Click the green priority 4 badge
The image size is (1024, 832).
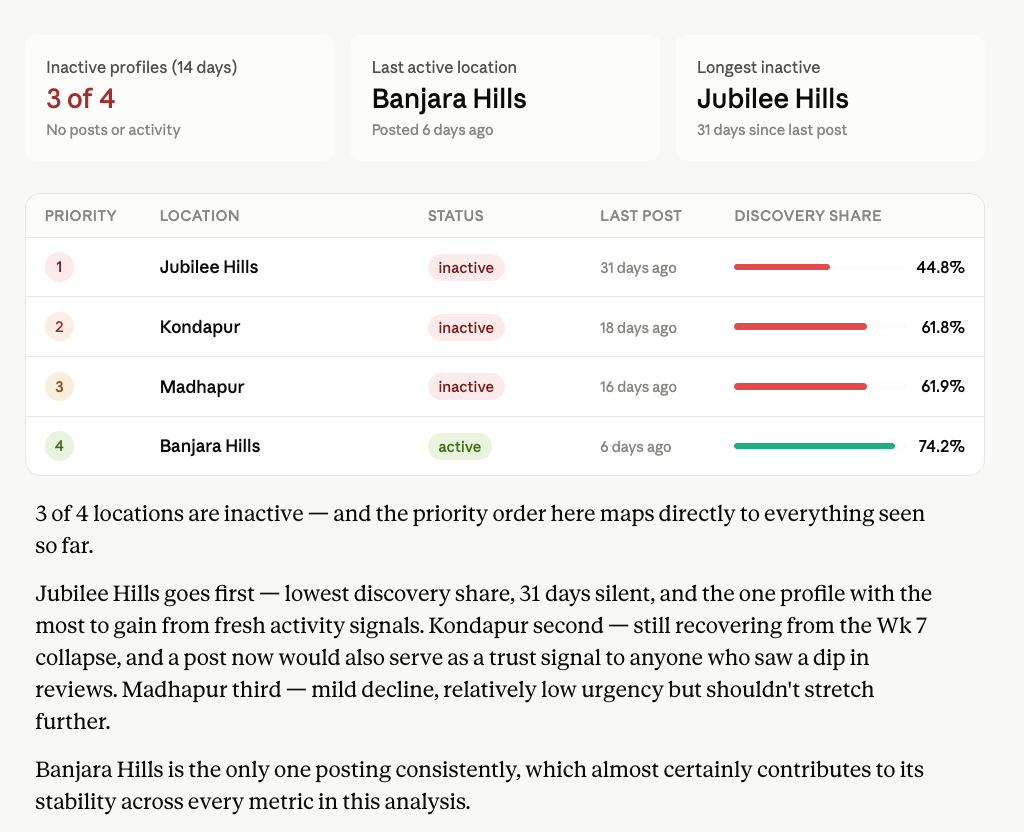(59, 446)
